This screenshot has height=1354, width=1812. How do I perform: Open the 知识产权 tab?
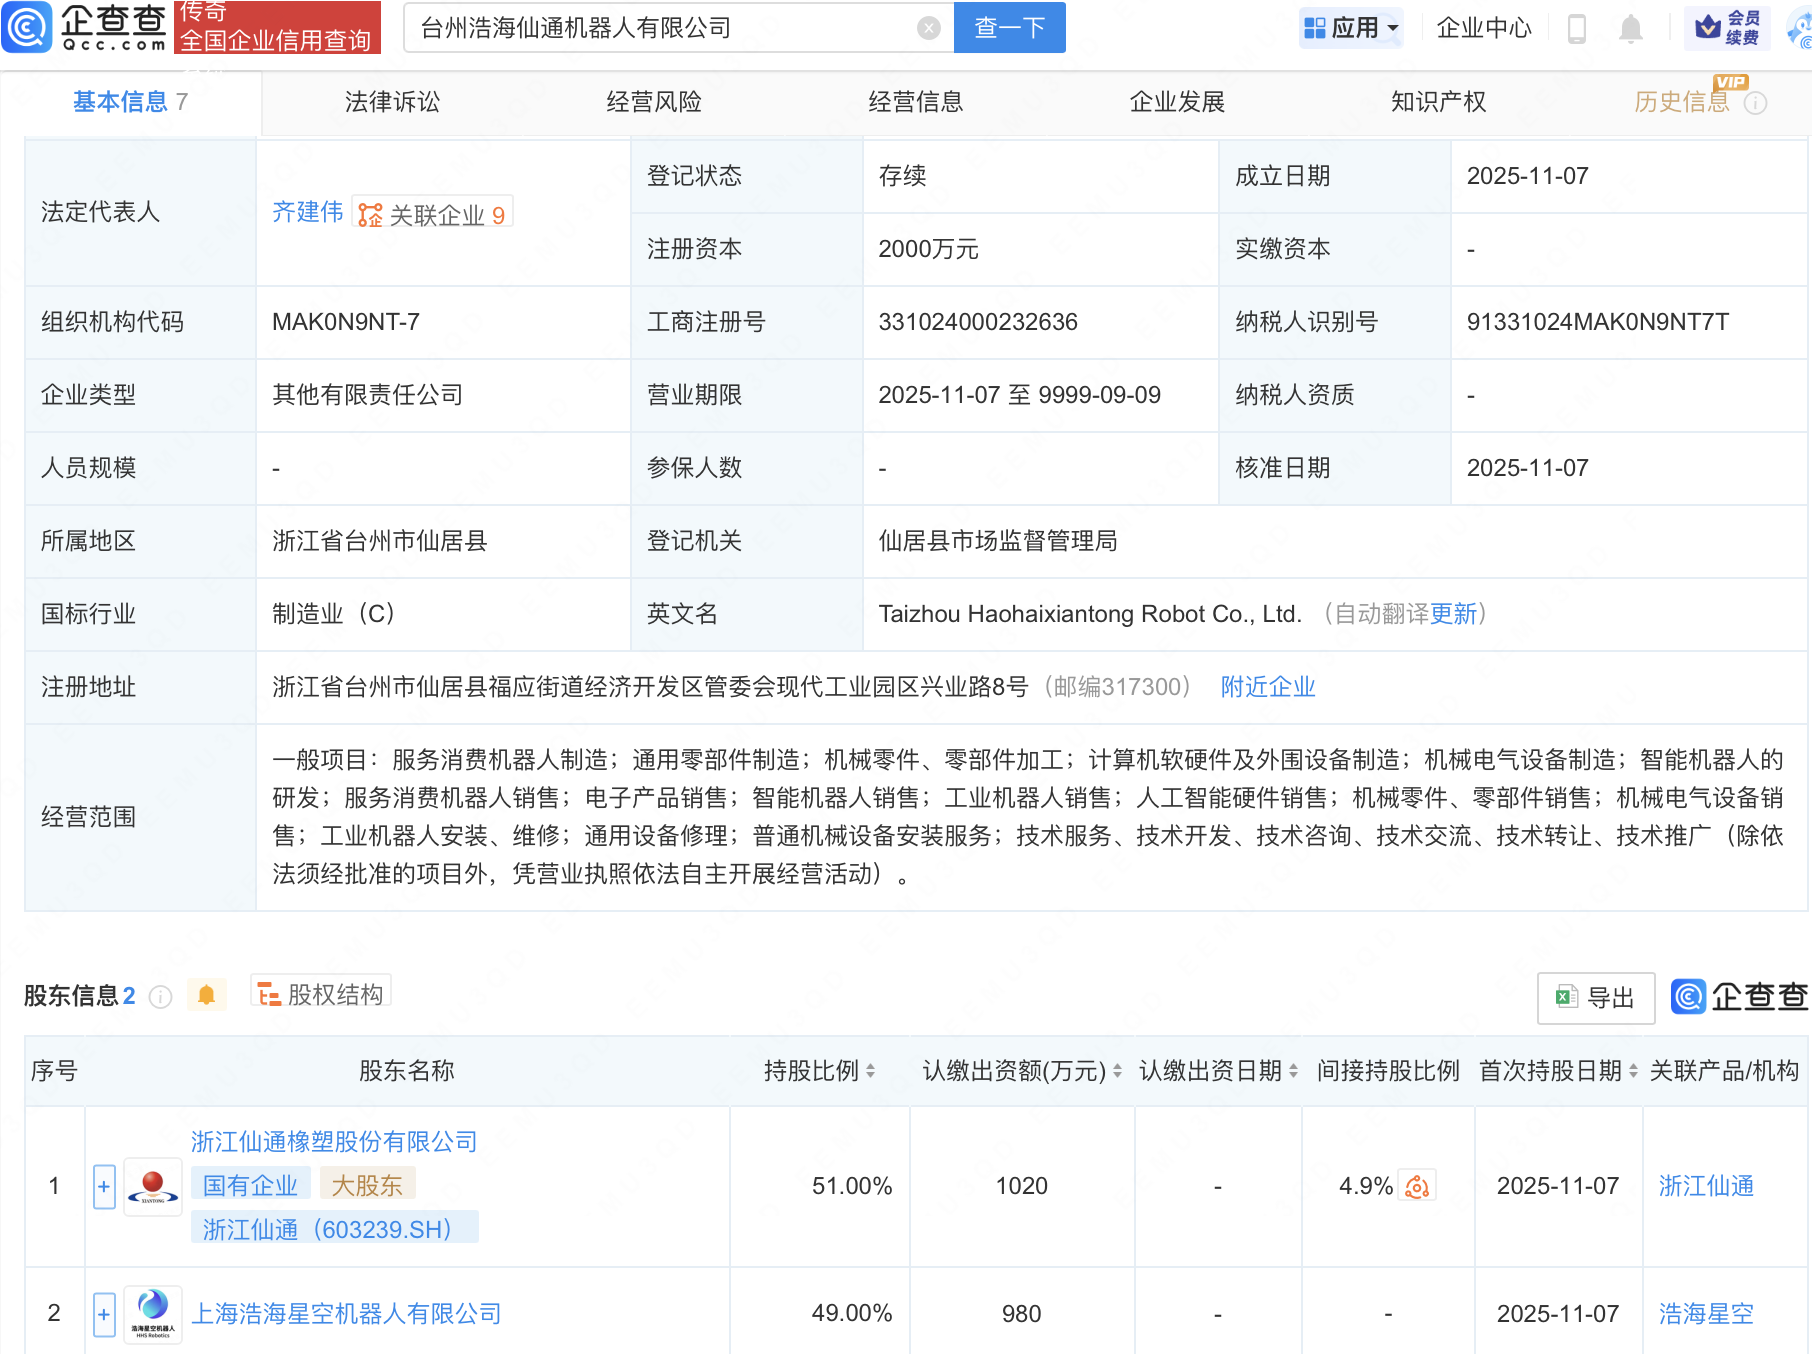click(1438, 102)
